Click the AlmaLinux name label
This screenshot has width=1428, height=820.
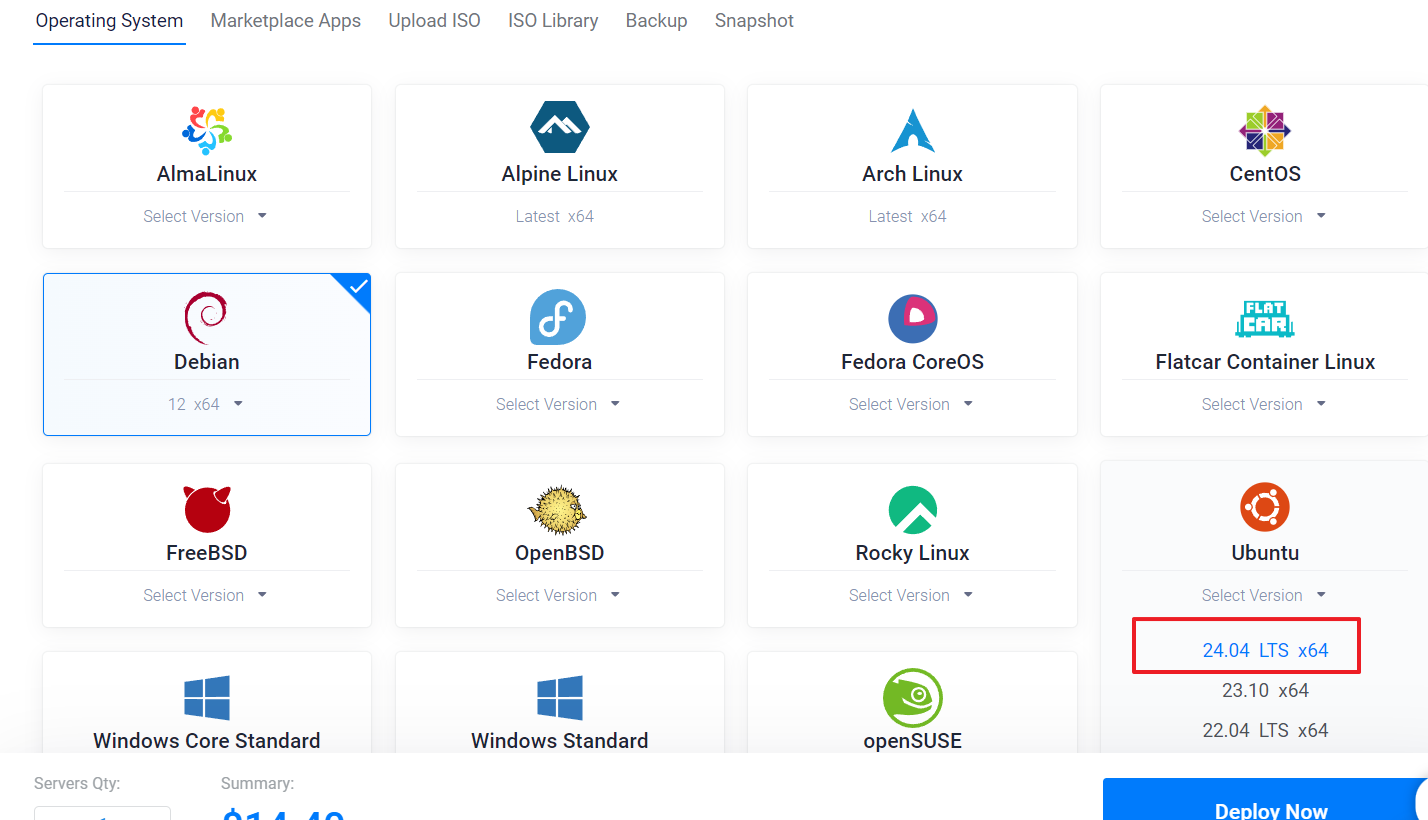point(207,174)
